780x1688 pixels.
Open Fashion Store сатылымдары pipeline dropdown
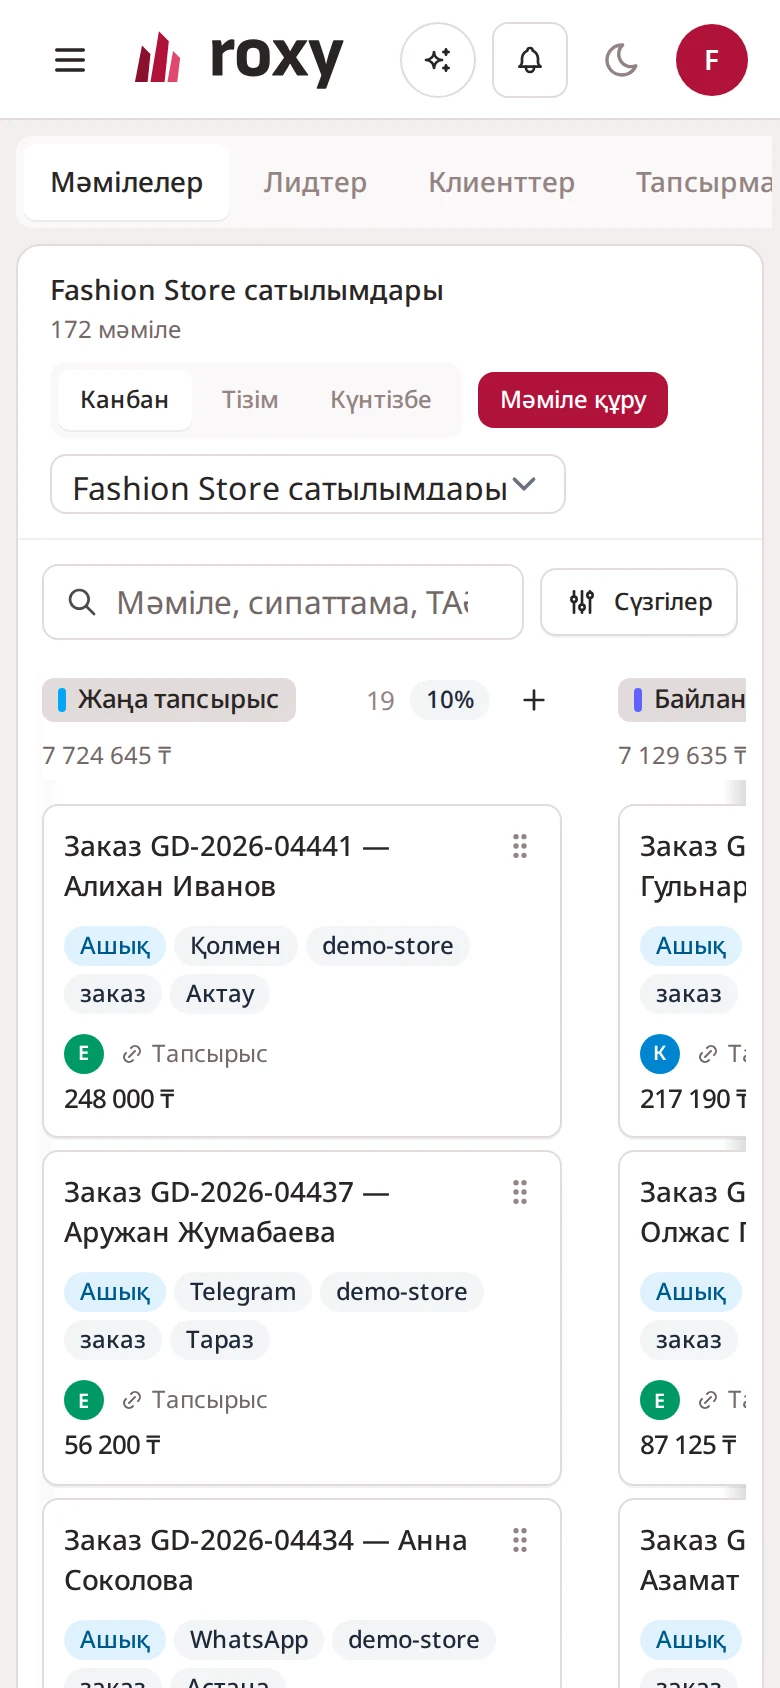(x=308, y=485)
